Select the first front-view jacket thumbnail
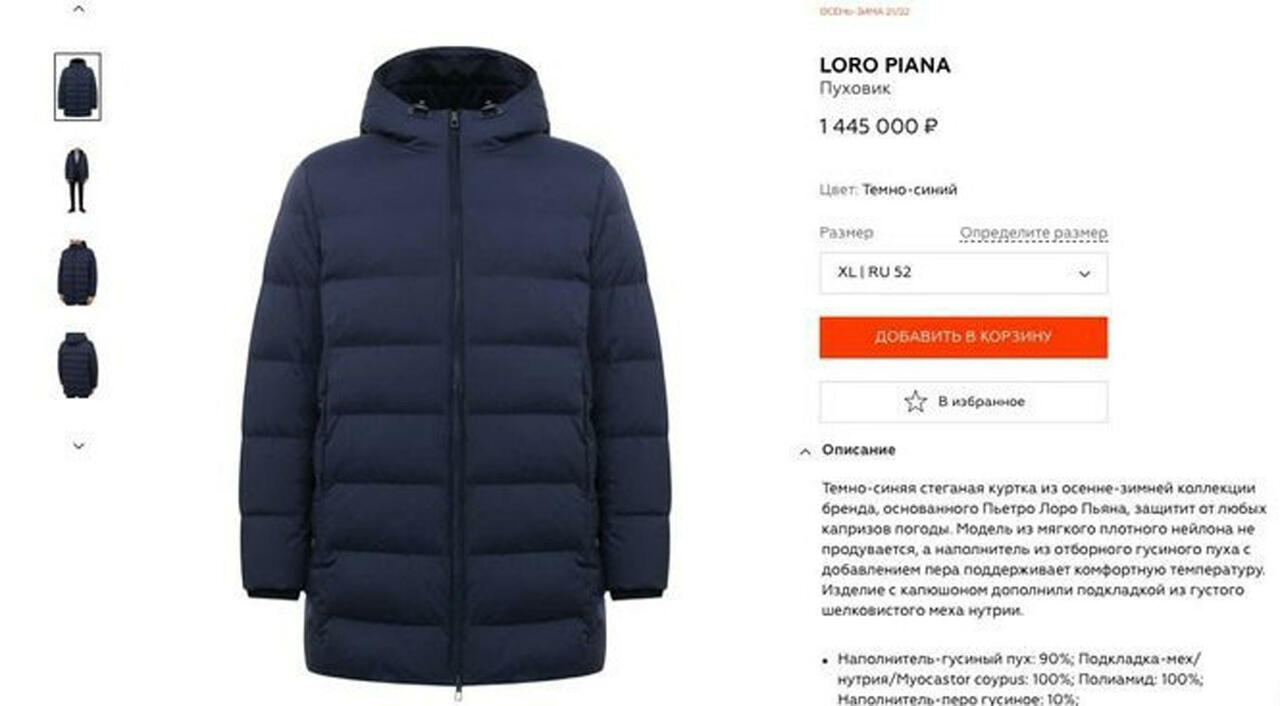Viewport: 1280px width, 706px height. point(78,87)
